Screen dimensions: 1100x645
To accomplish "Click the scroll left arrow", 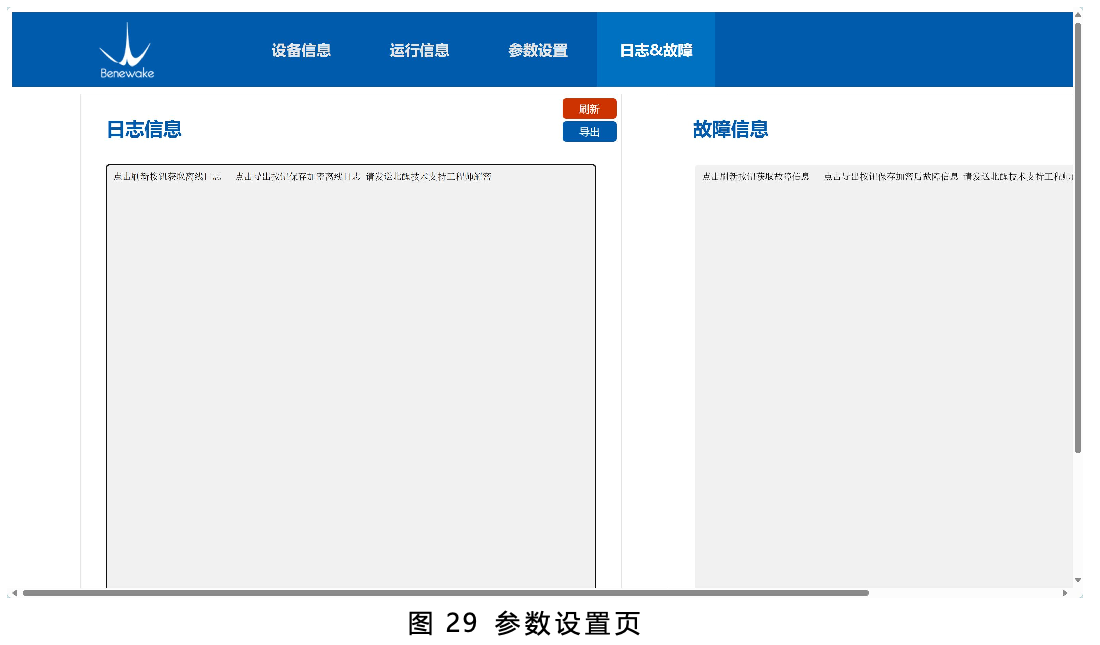I will (x=14, y=593).
